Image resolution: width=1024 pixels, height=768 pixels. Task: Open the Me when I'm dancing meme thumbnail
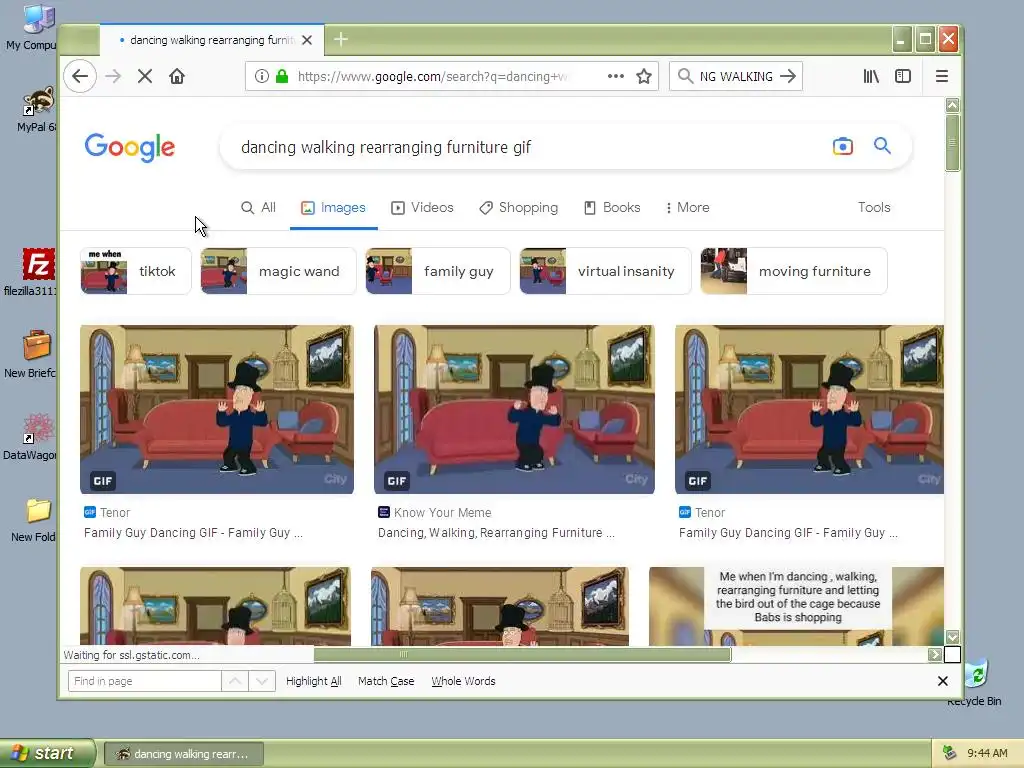[796, 606]
